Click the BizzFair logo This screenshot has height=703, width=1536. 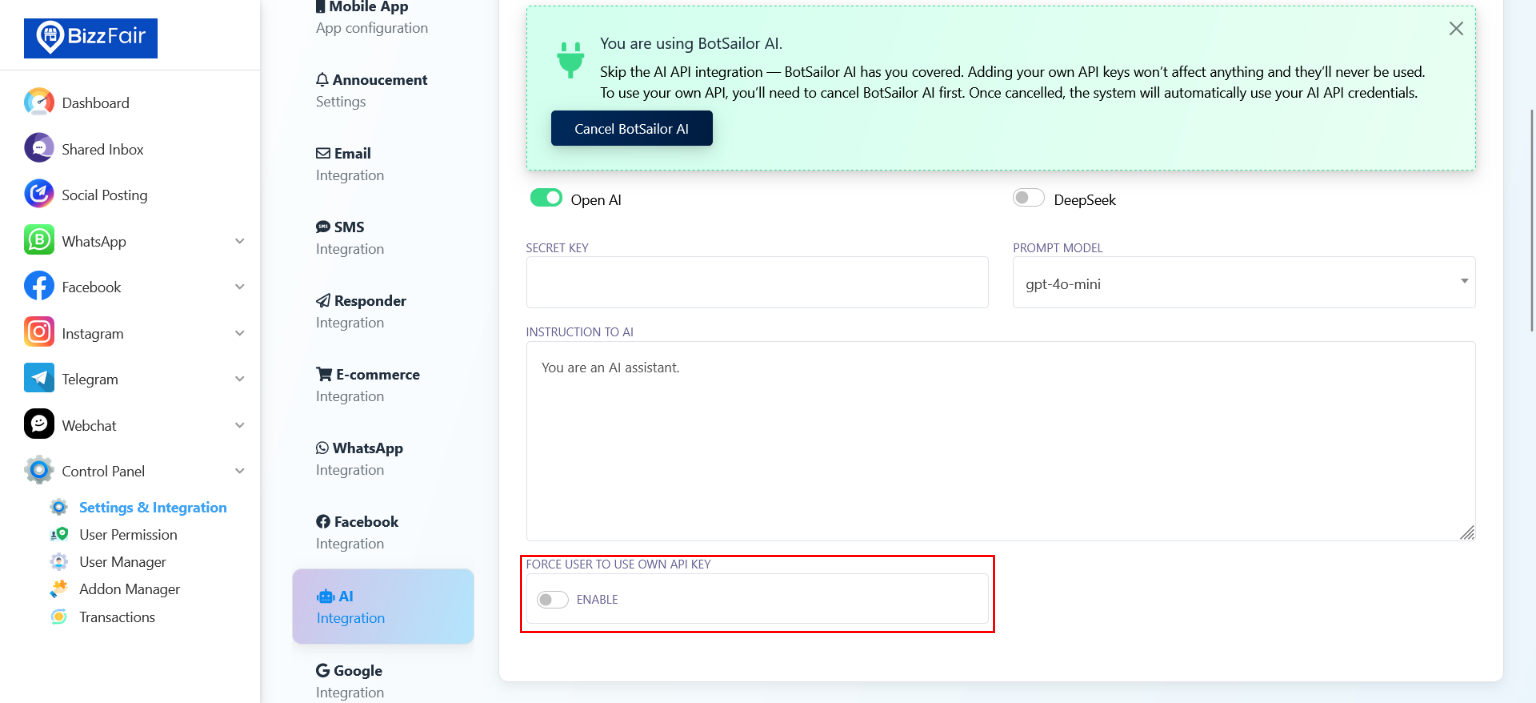click(91, 38)
